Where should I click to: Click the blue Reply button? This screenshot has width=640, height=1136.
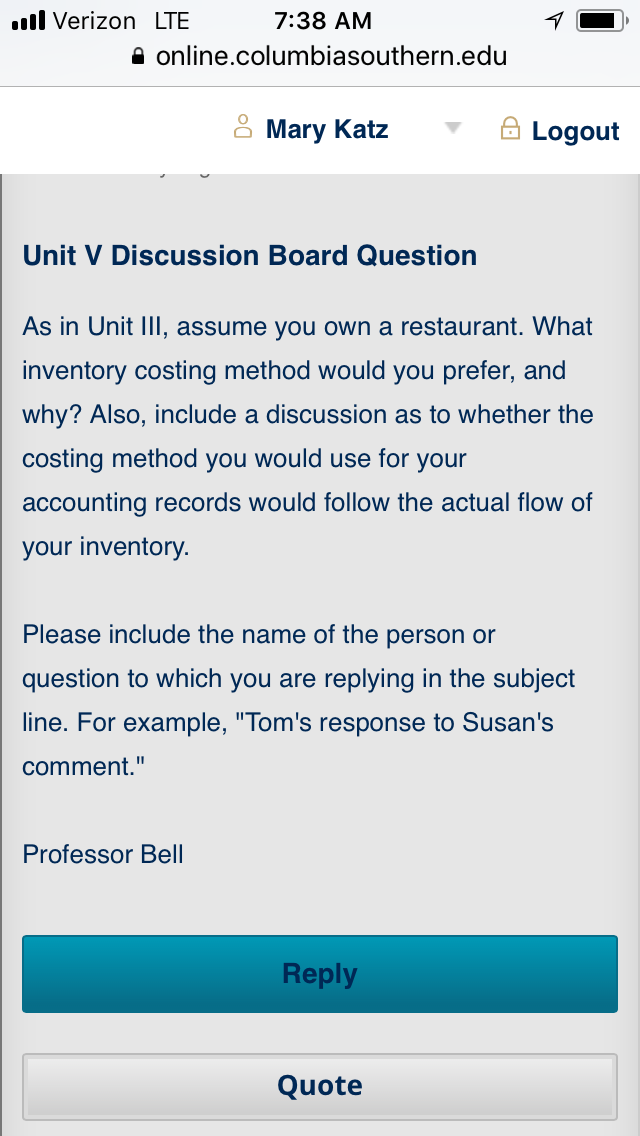click(x=320, y=974)
